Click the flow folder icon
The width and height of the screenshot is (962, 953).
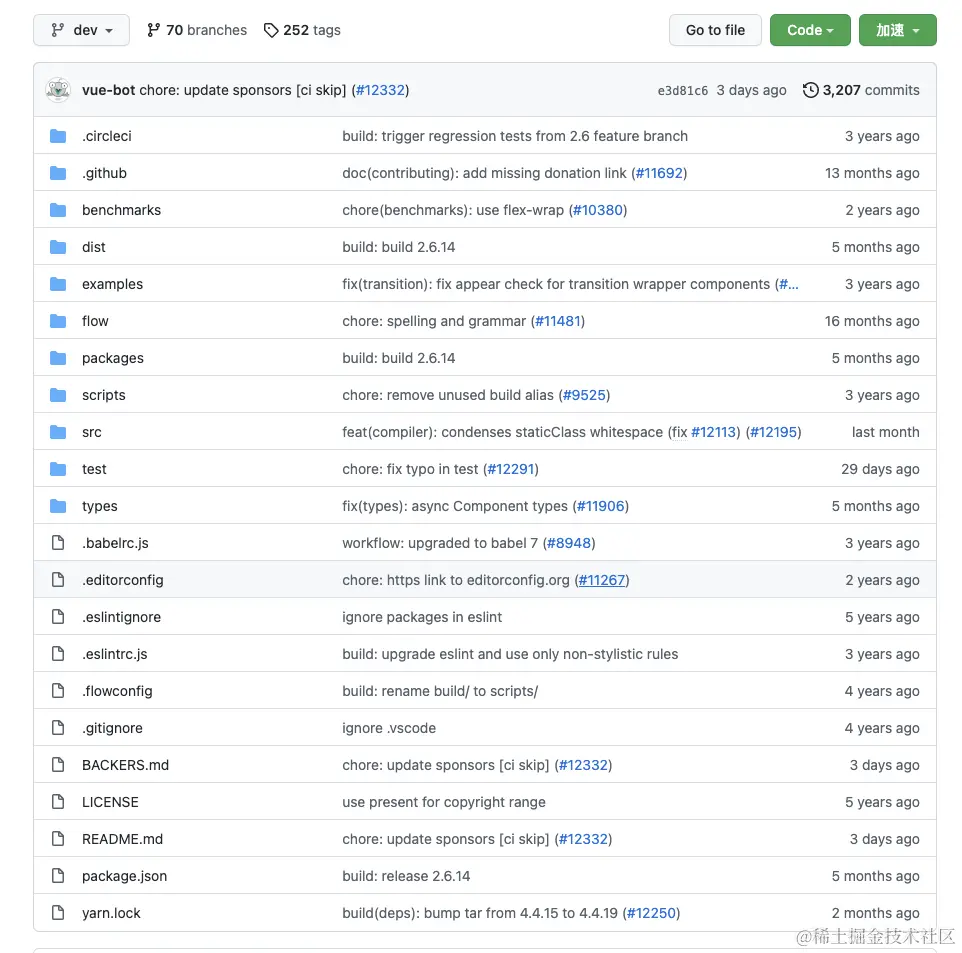click(58, 321)
